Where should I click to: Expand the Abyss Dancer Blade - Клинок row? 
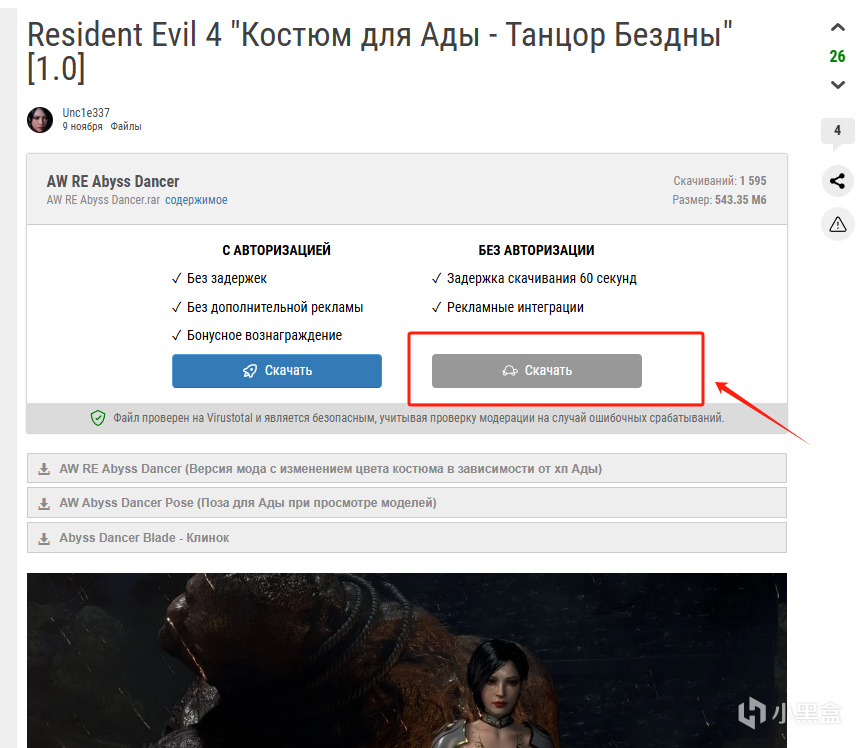(407, 537)
